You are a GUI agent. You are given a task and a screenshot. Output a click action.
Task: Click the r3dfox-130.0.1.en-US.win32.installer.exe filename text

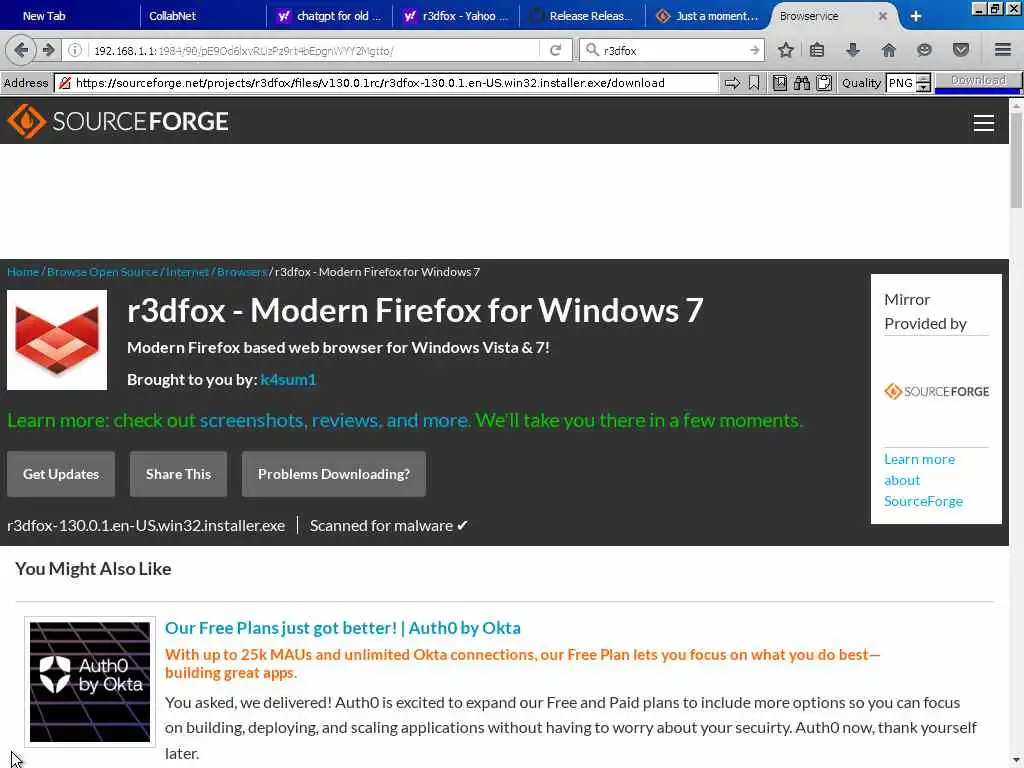(146, 526)
